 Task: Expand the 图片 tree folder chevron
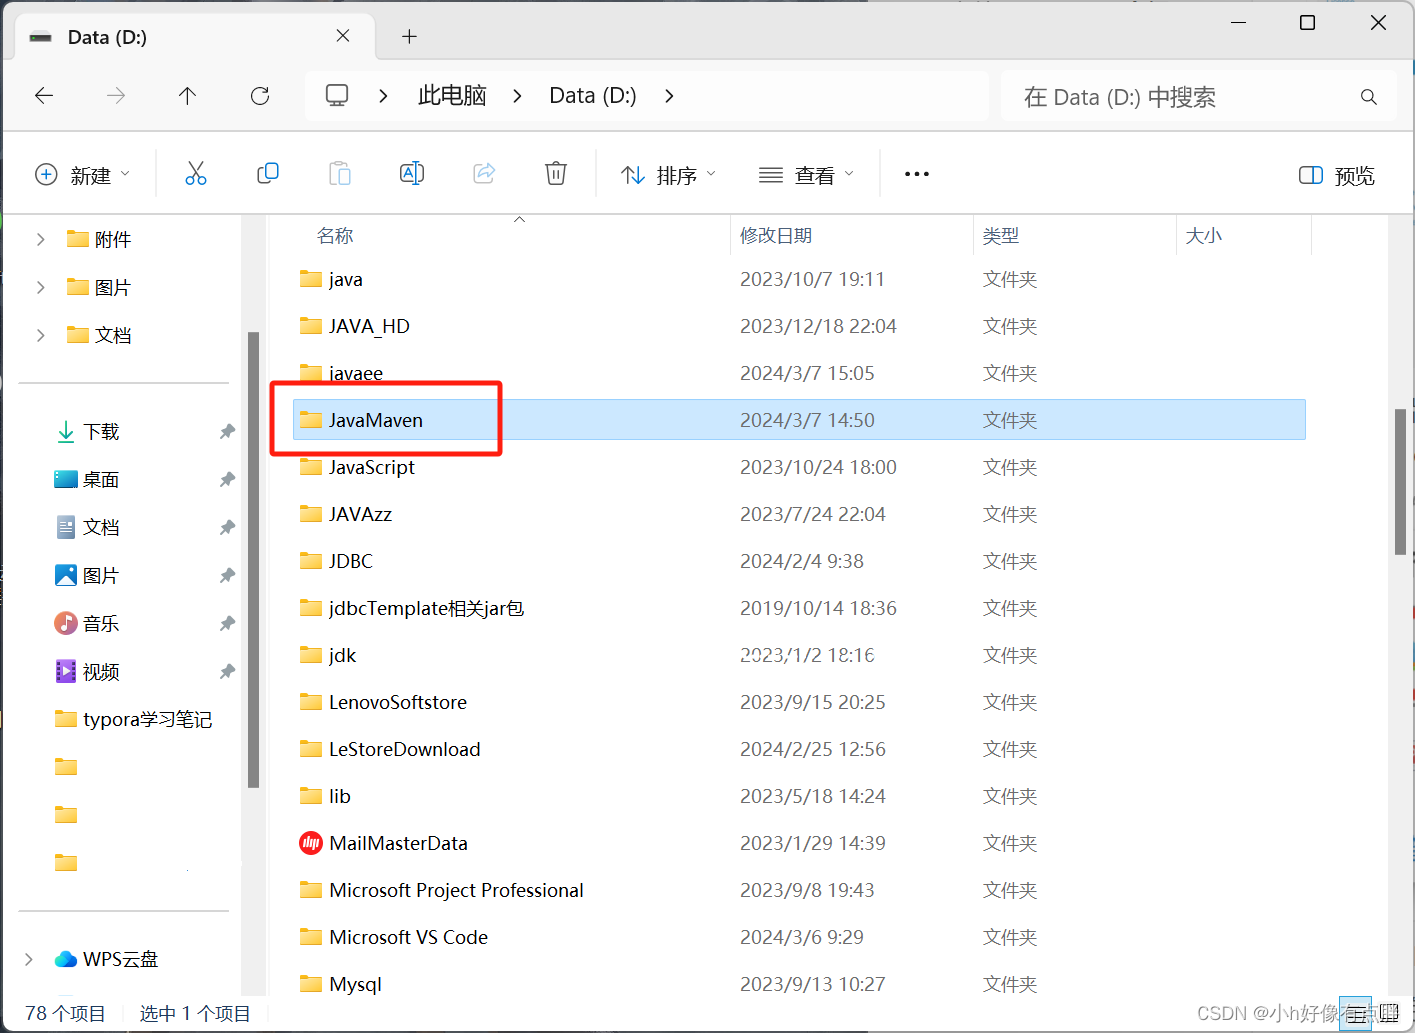pyautogui.click(x=40, y=287)
